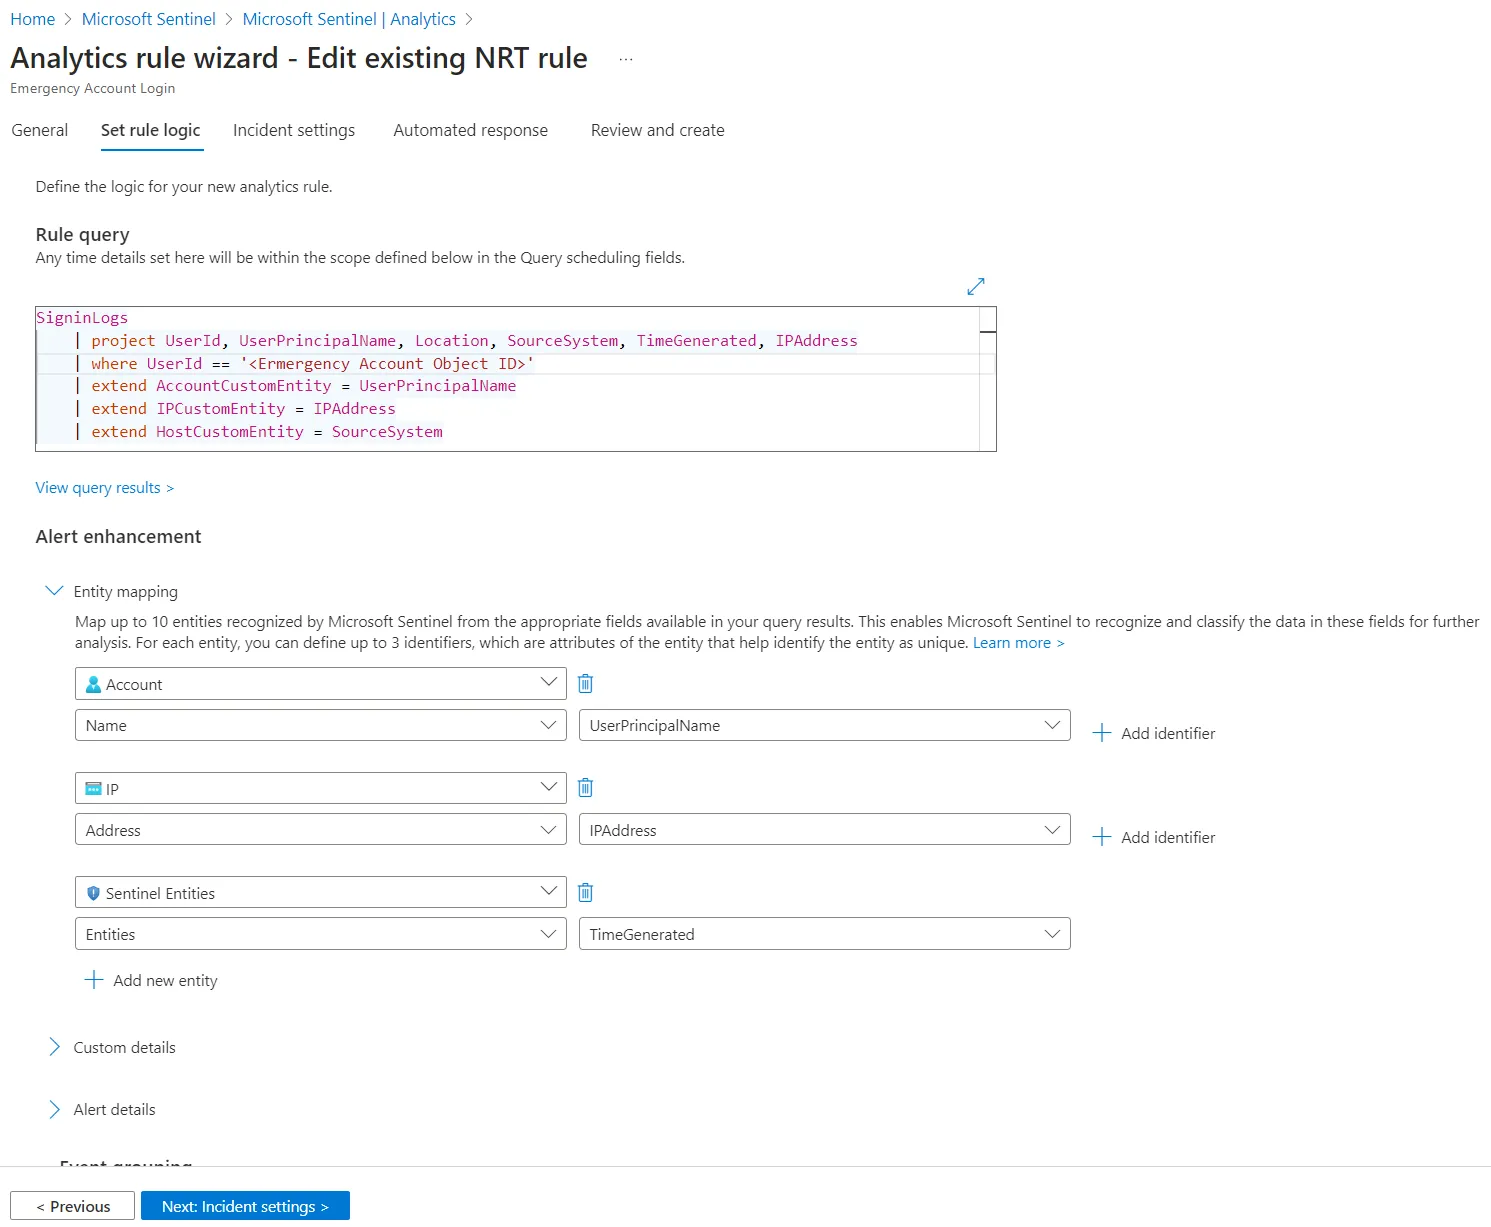Open the Account entity type dropdown

(x=320, y=684)
